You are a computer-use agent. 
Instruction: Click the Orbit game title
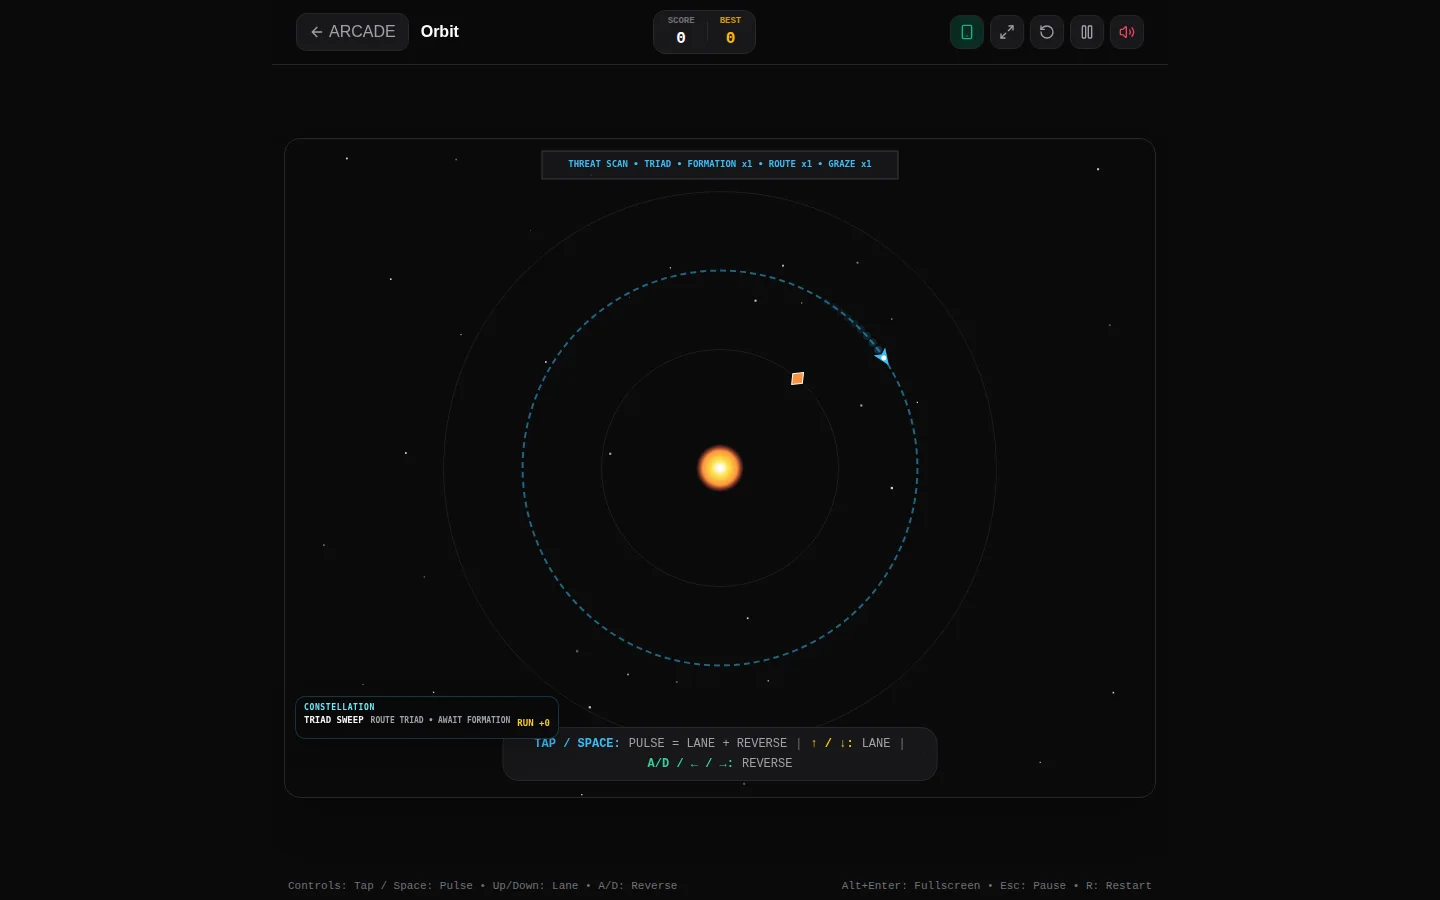[x=440, y=32]
